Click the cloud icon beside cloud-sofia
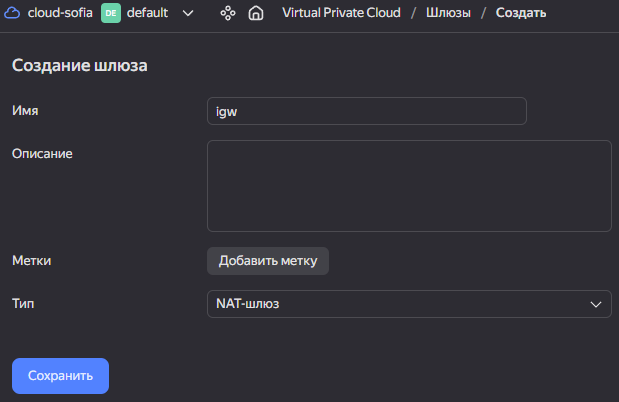This screenshot has width=619, height=402. [x=12, y=13]
